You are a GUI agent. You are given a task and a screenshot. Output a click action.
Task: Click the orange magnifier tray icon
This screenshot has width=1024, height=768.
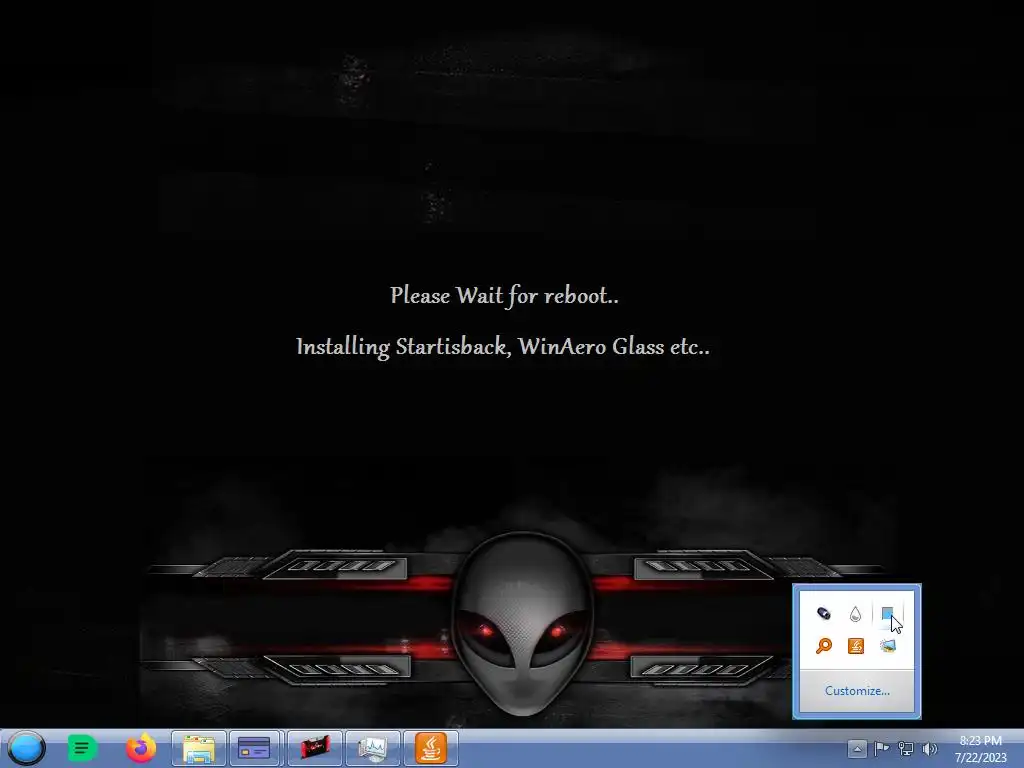[x=824, y=646]
